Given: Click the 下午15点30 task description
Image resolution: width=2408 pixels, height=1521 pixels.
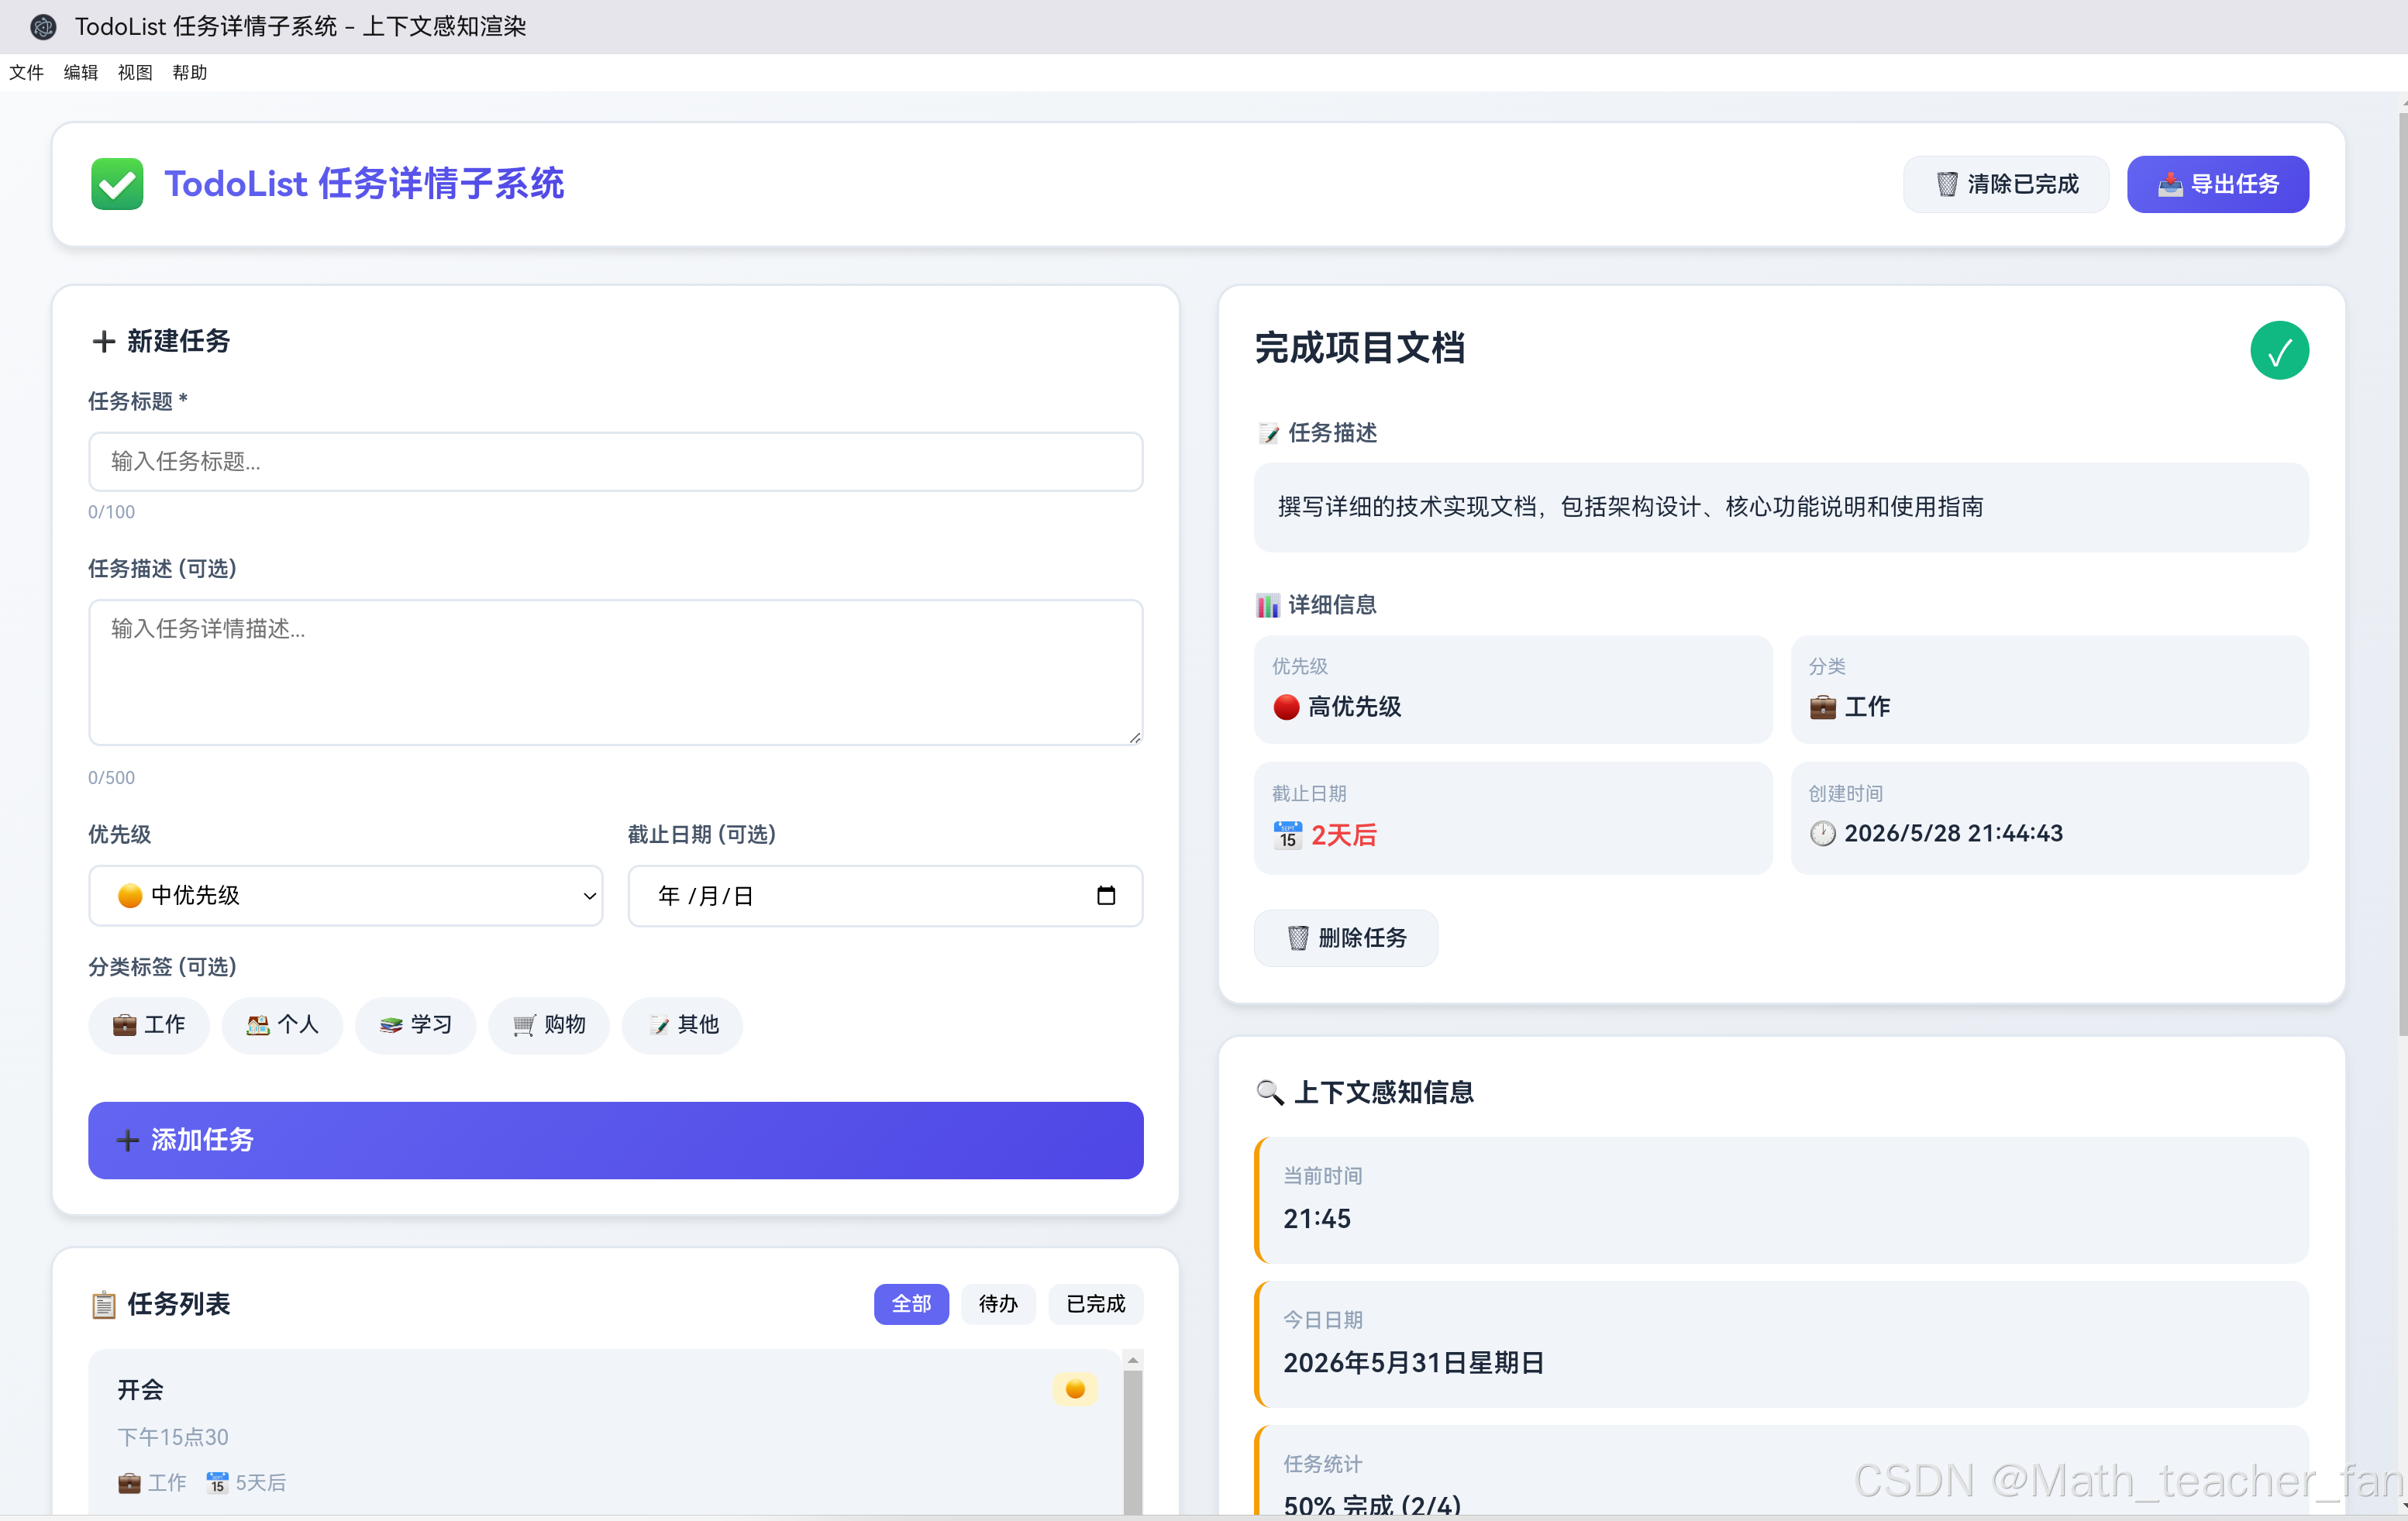Looking at the screenshot, I should click(173, 1437).
